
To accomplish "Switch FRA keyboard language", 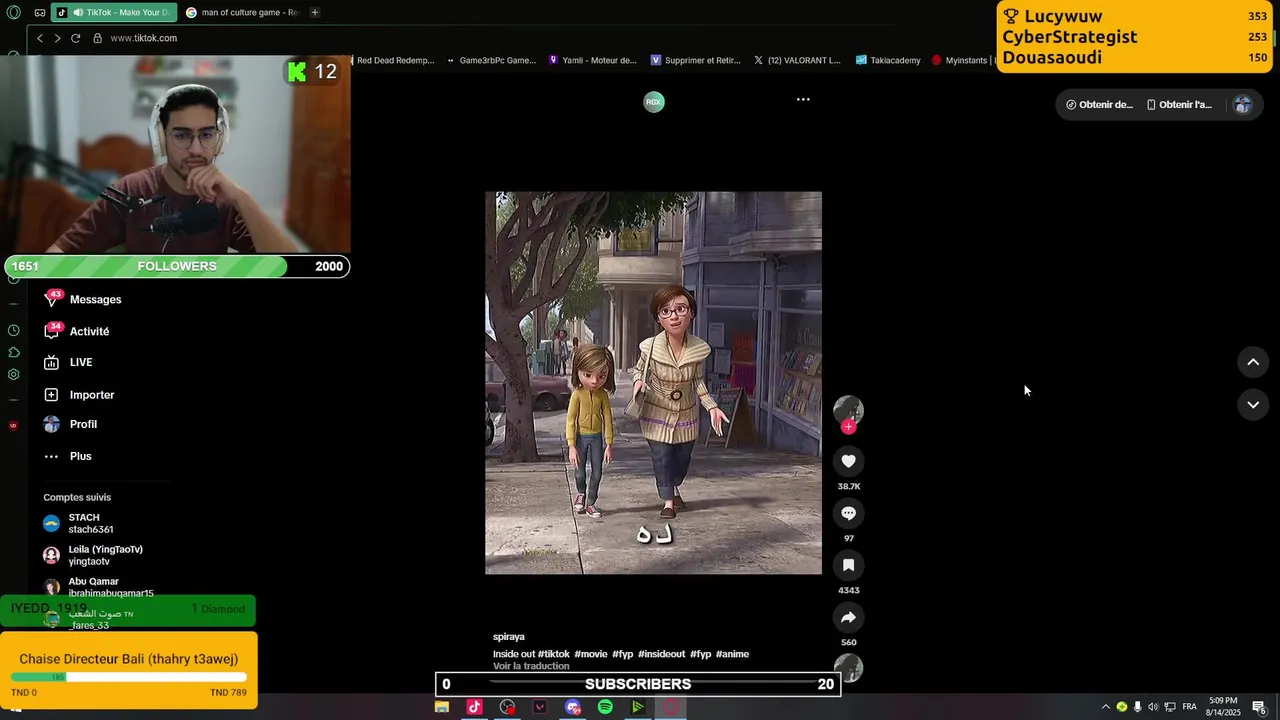I will [x=1189, y=707].
